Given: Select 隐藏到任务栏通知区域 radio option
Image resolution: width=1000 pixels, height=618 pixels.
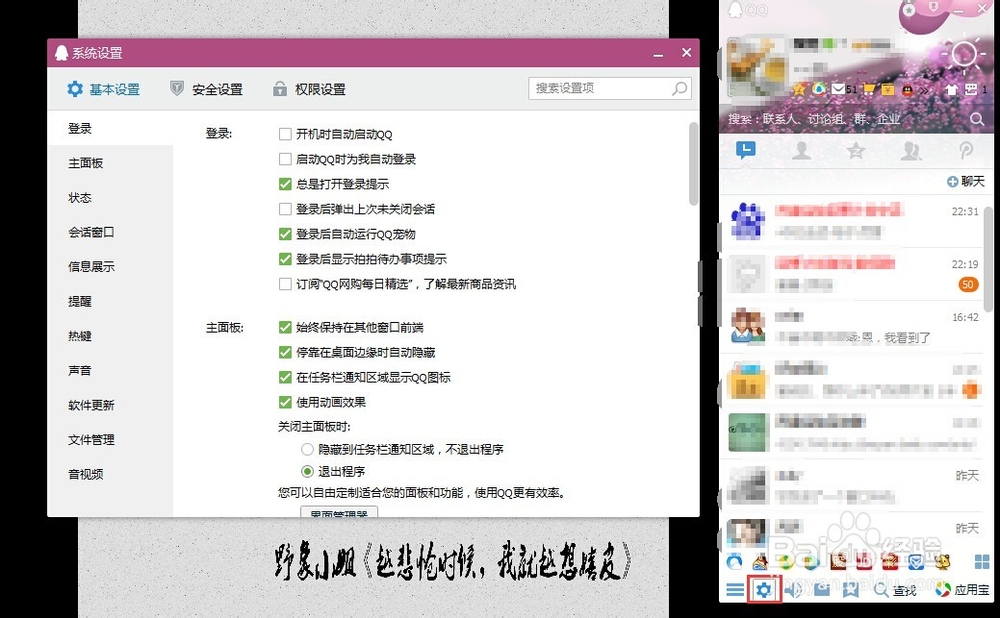Looking at the screenshot, I should point(307,450).
